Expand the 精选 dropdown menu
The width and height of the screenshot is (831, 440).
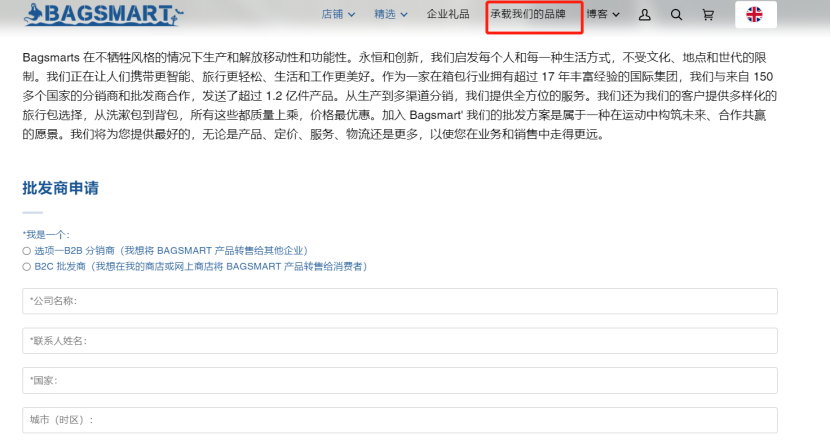[391, 14]
